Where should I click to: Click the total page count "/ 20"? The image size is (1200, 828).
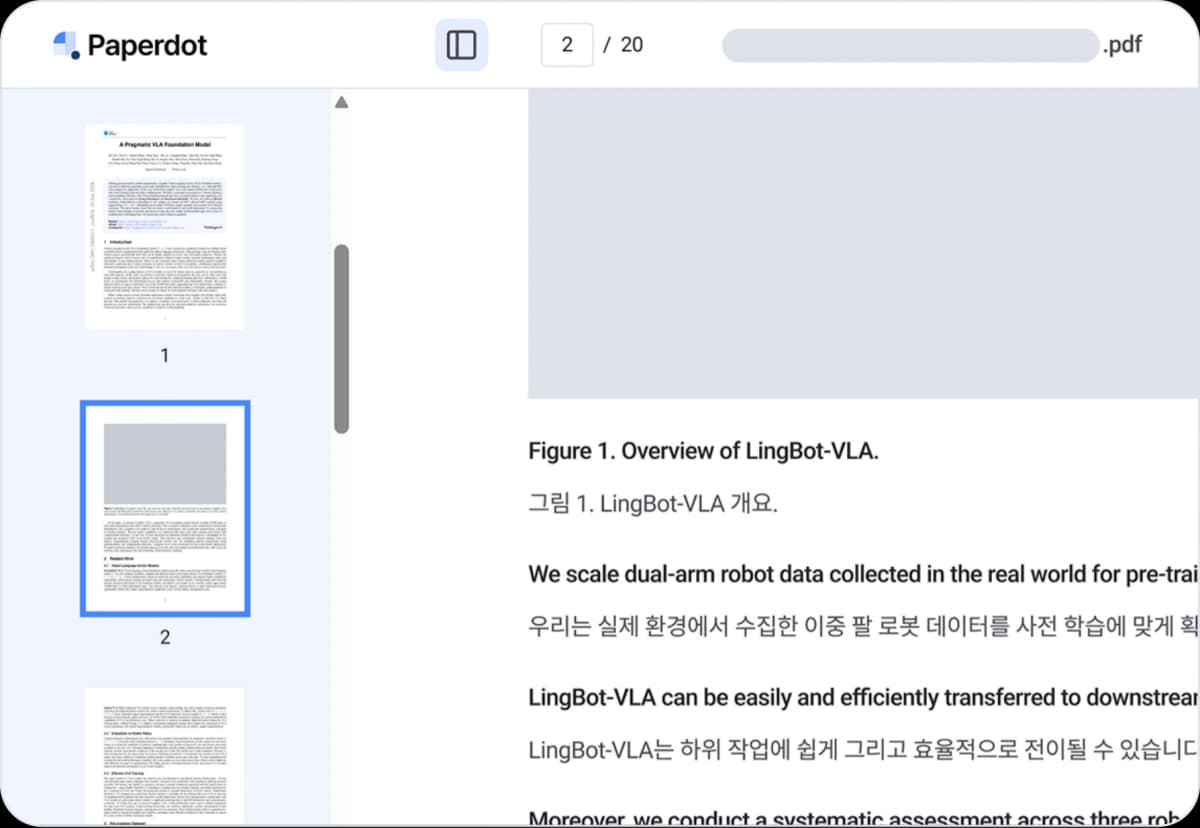(623, 45)
